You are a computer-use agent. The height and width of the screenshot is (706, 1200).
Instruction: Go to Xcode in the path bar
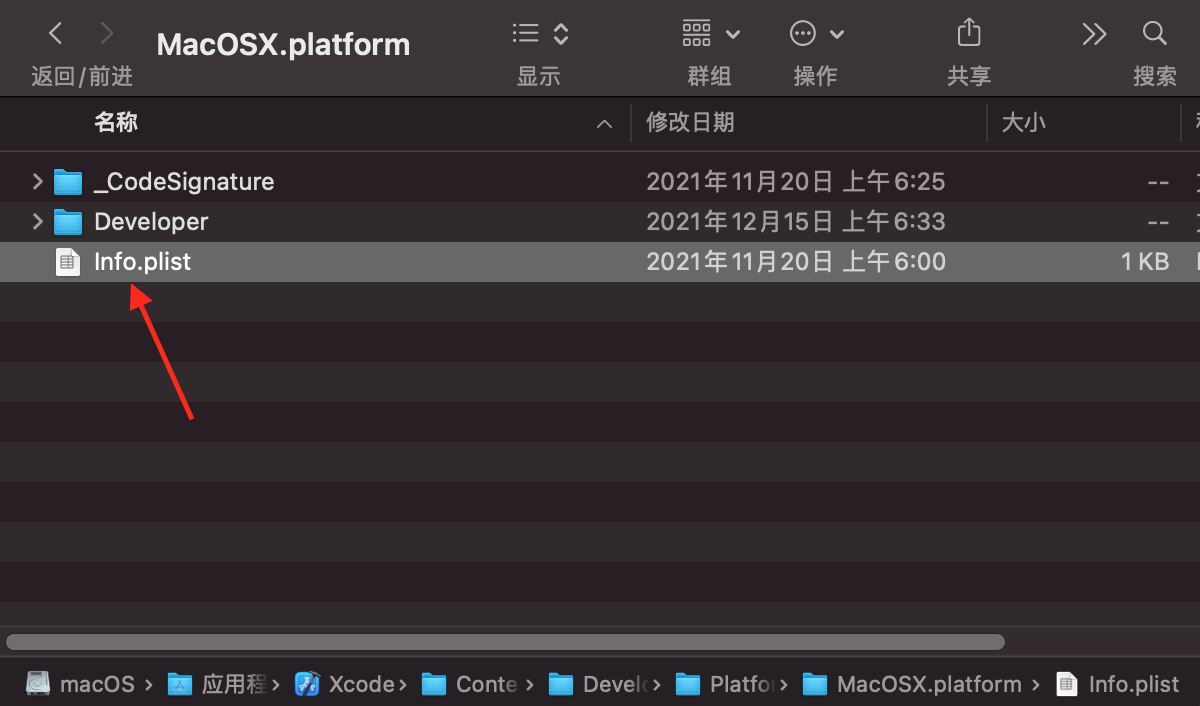[345, 684]
